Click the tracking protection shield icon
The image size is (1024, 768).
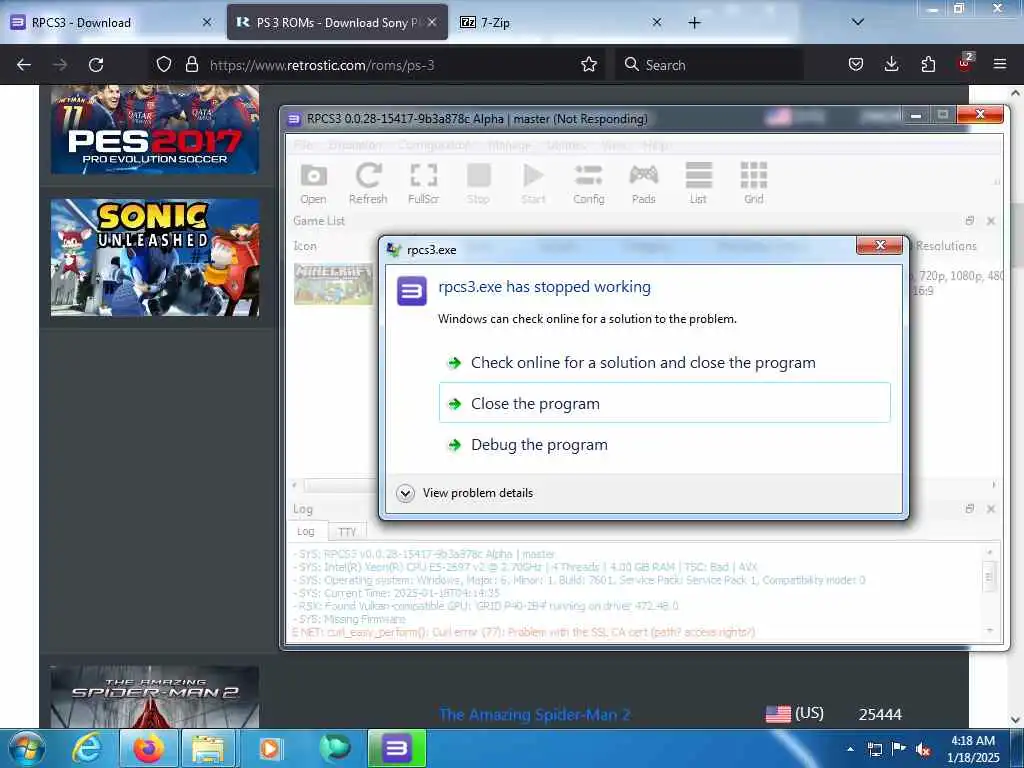(x=164, y=65)
